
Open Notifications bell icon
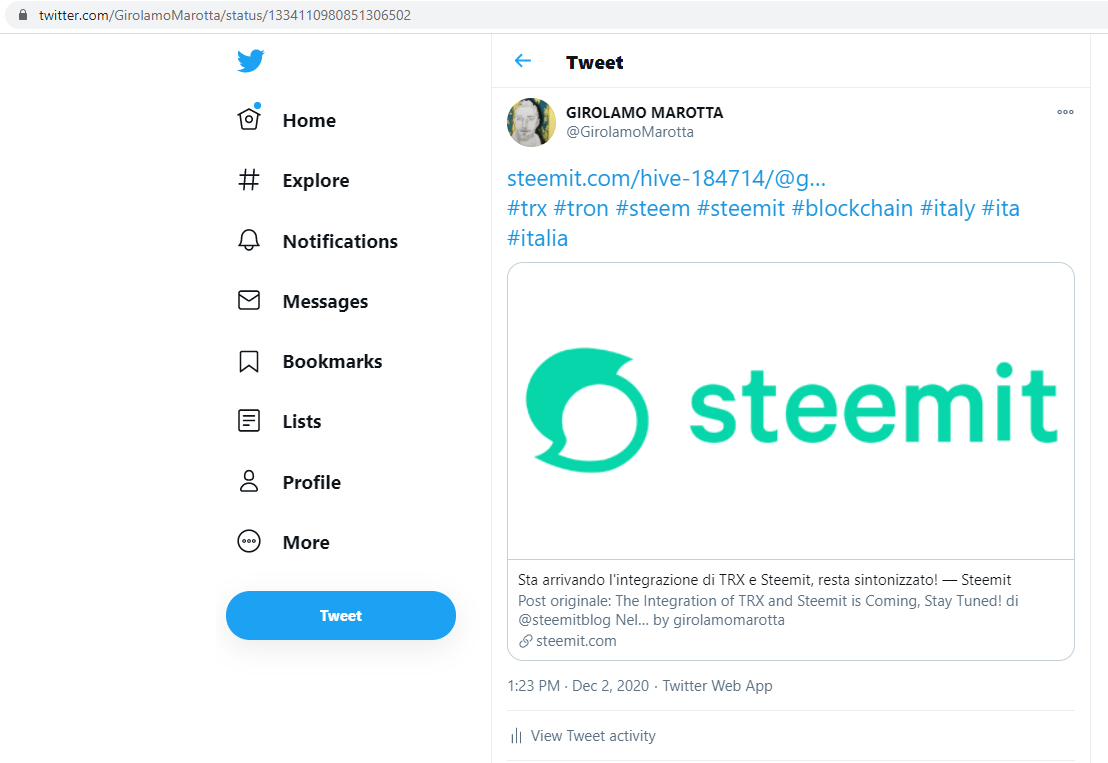pos(249,241)
